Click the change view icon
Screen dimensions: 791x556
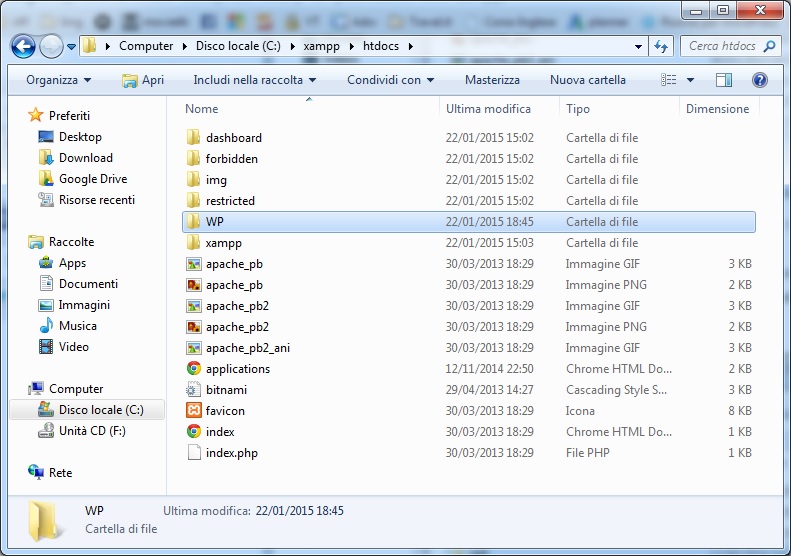click(668, 80)
